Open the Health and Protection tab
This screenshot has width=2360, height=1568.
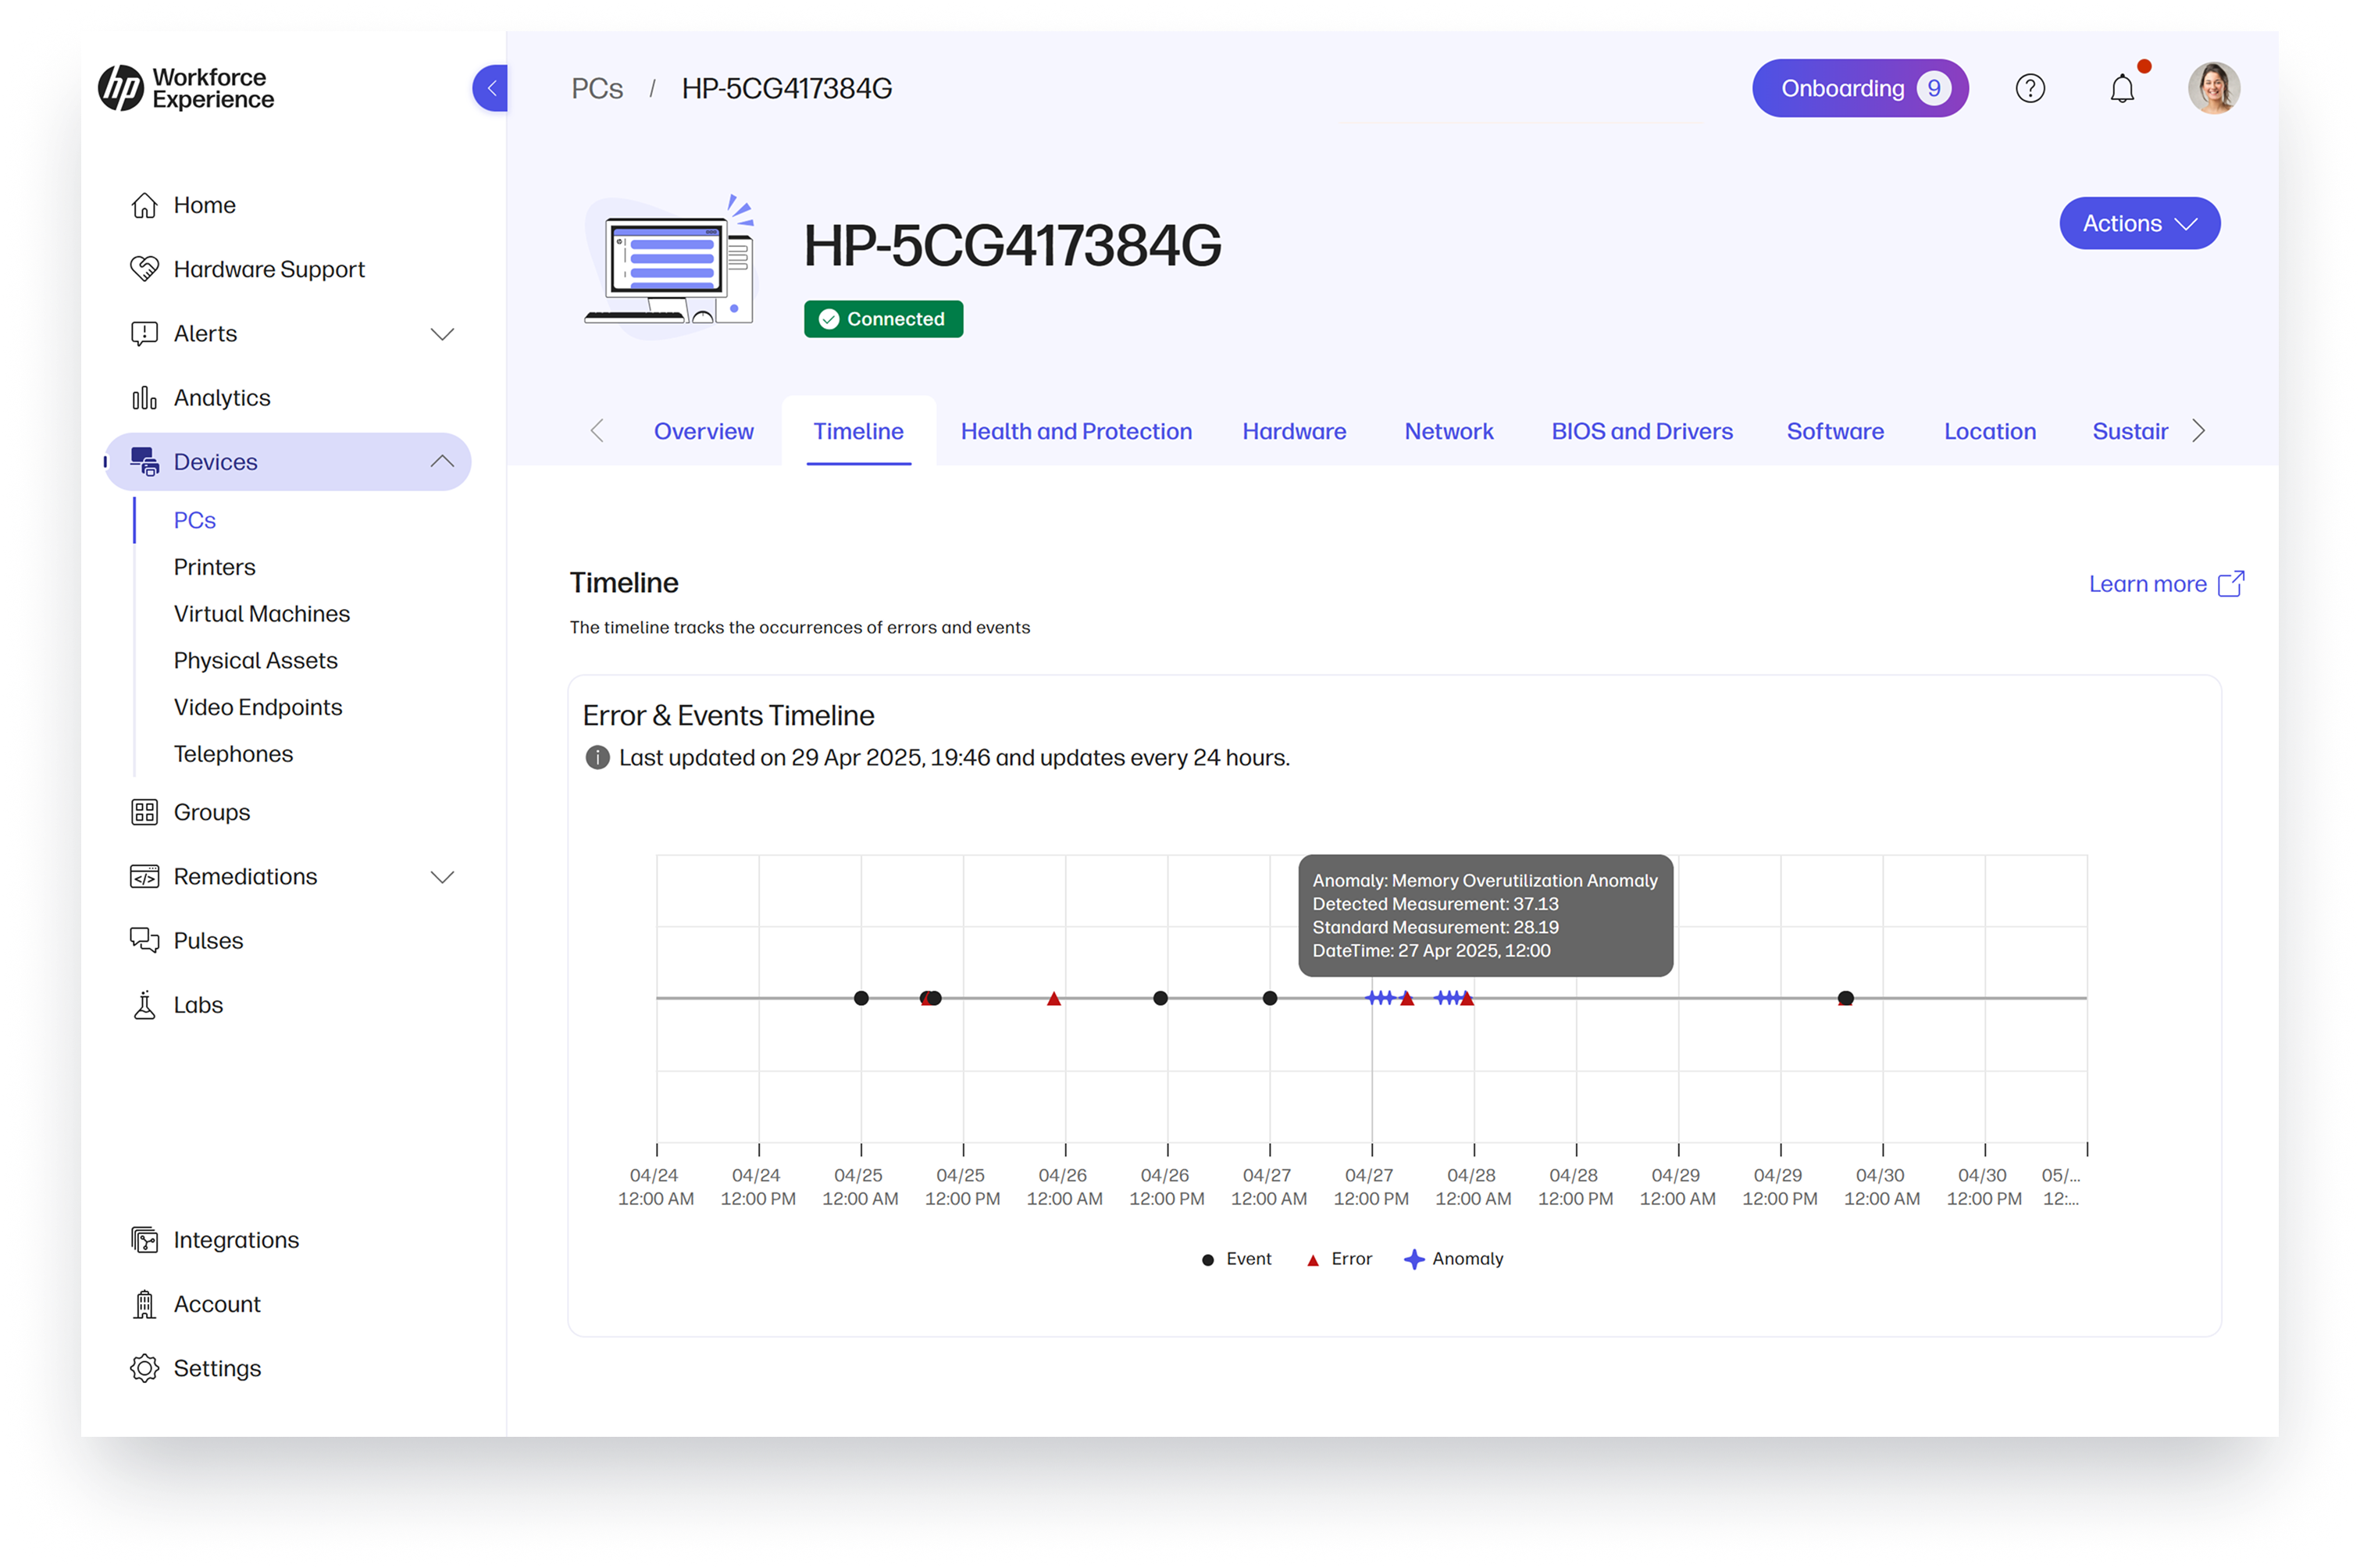click(x=1076, y=431)
